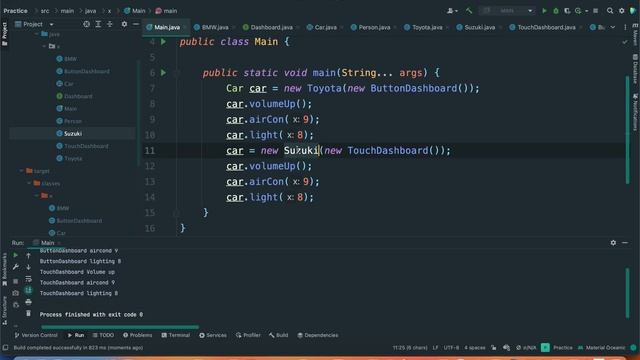Click Material Oceanic theme in status bar
Screen dimensions: 640x360
[x=601, y=348]
